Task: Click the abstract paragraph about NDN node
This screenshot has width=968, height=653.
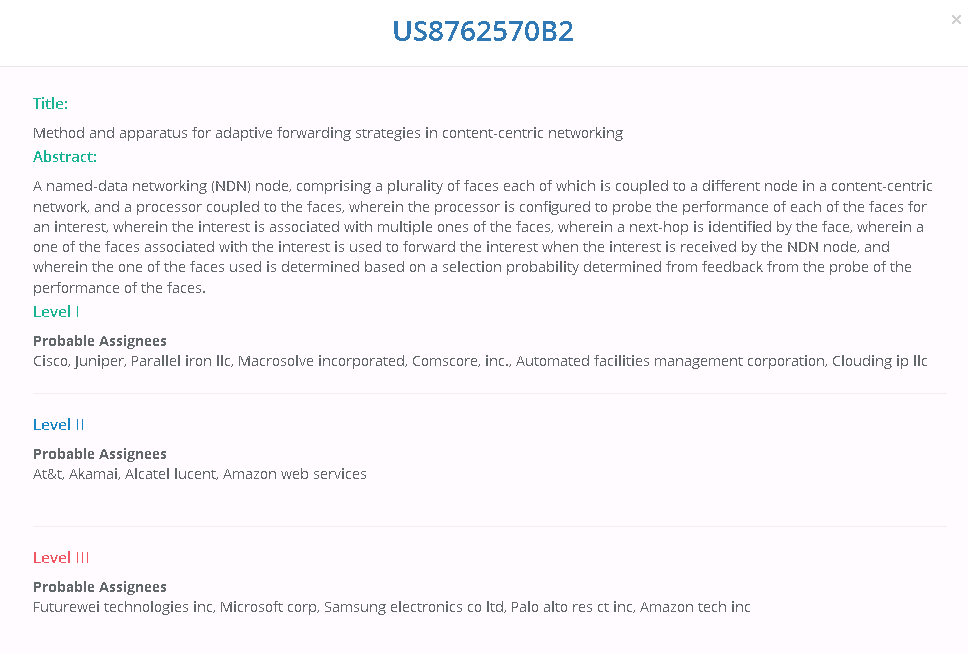Action: pos(483,236)
